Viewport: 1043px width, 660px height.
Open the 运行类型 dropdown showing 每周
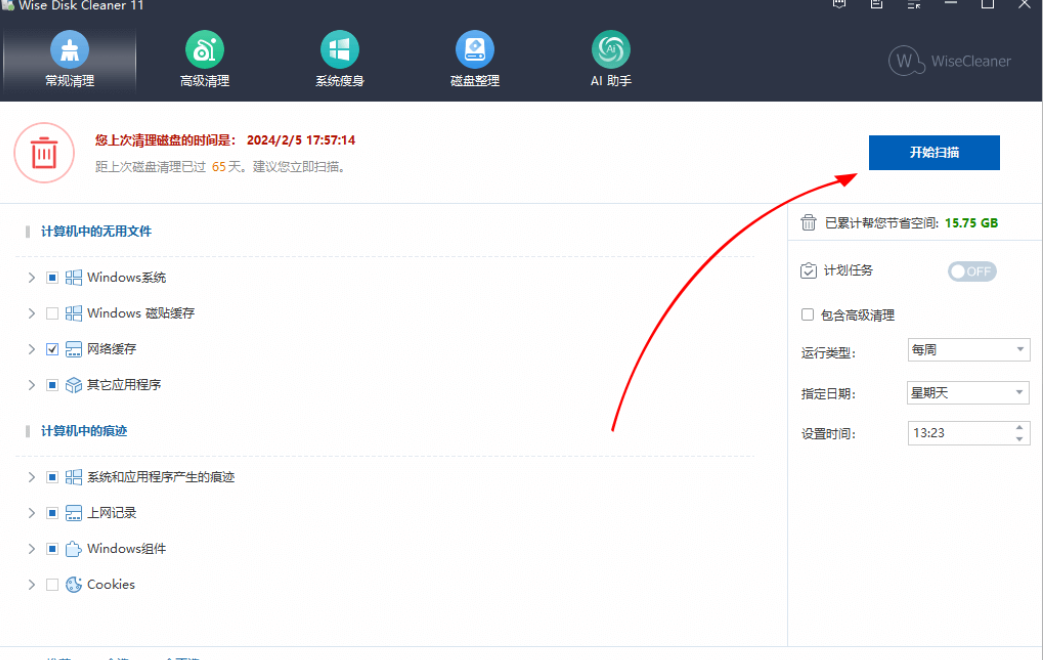968,350
